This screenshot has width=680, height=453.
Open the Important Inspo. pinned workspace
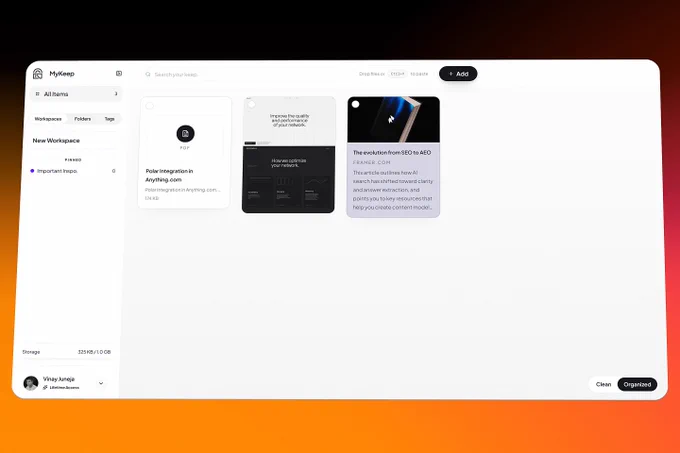[74, 171]
